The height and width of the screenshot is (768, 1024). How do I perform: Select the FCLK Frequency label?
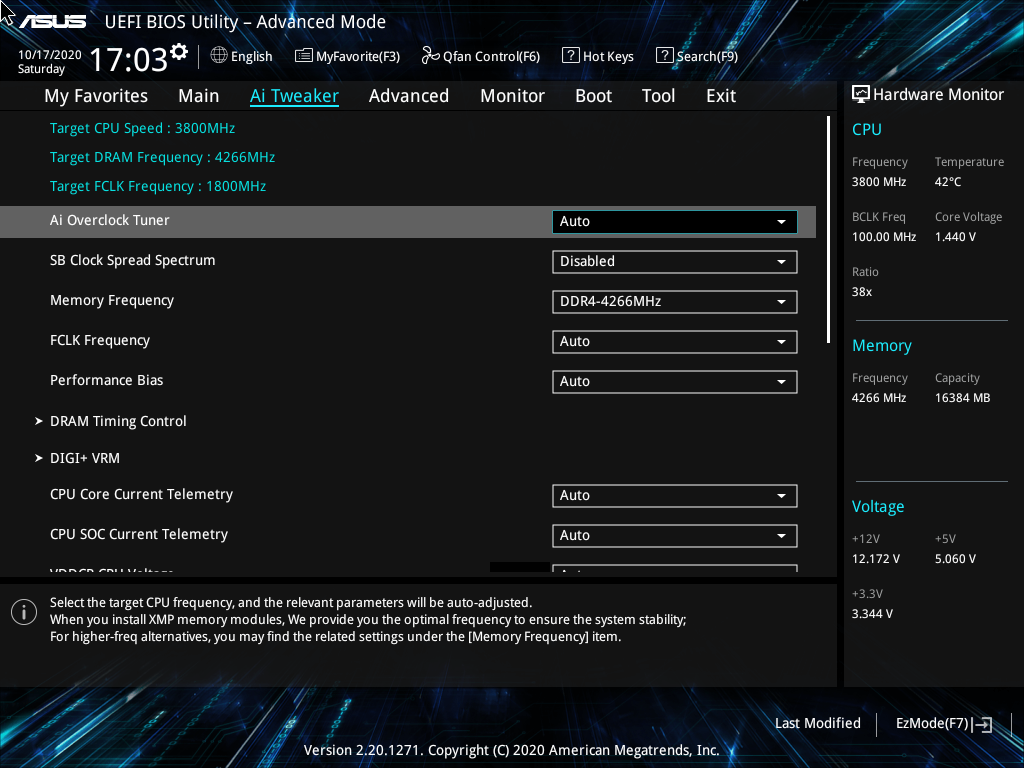pyautogui.click(x=100, y=340)
